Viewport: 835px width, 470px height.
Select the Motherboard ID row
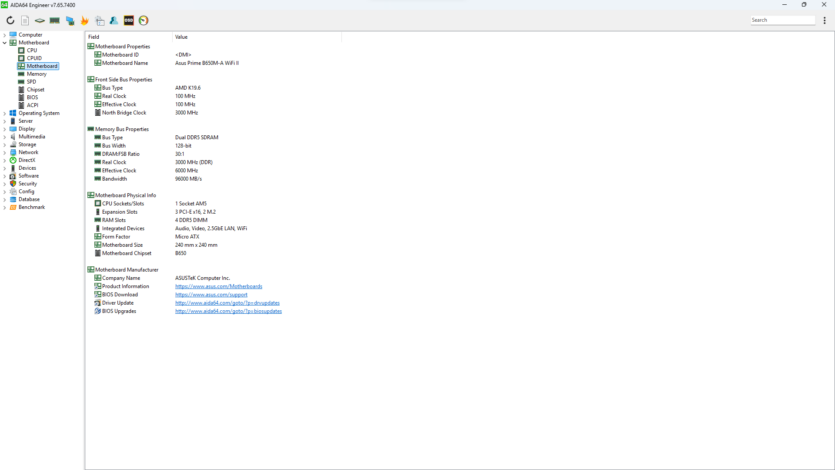click(x=143, y=55)
